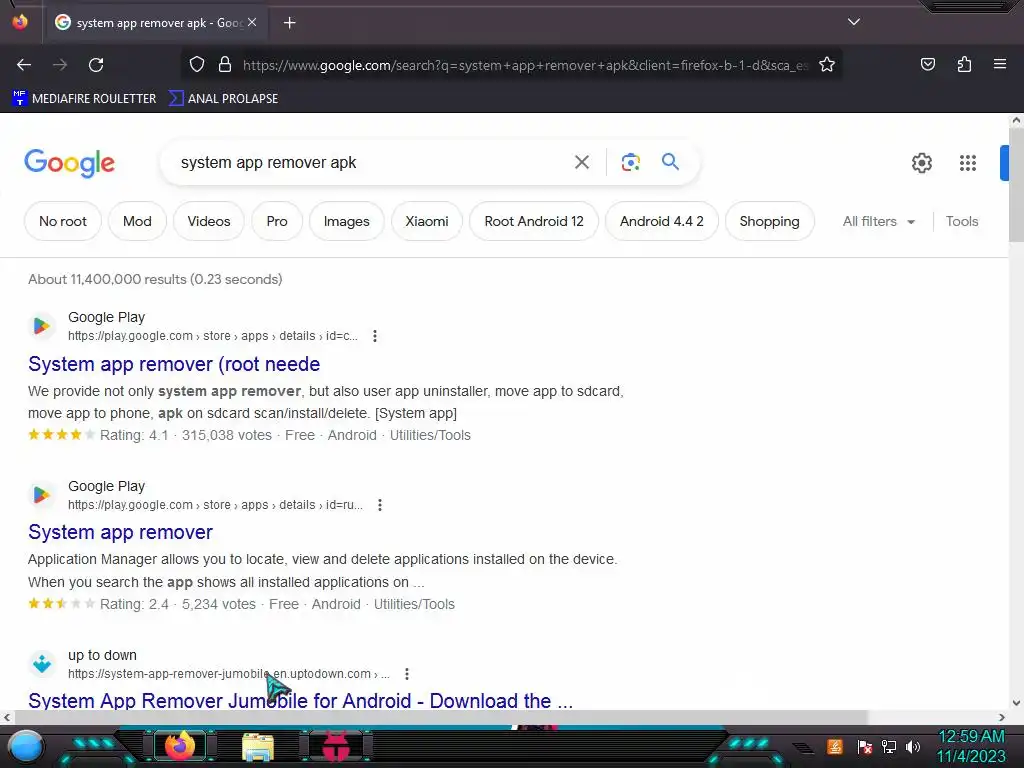Click the network tray icon
This screenshot has height=768, width=1024.
point(889,746)
